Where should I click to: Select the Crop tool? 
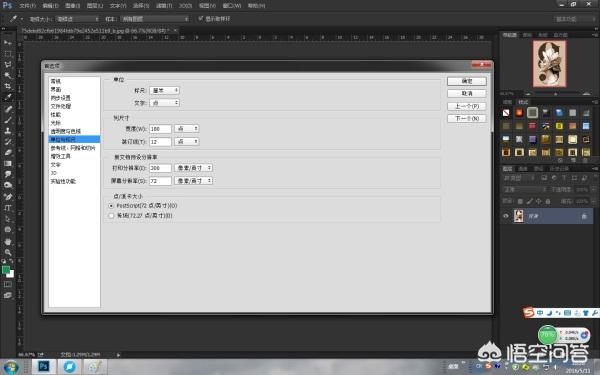[8, 86]
